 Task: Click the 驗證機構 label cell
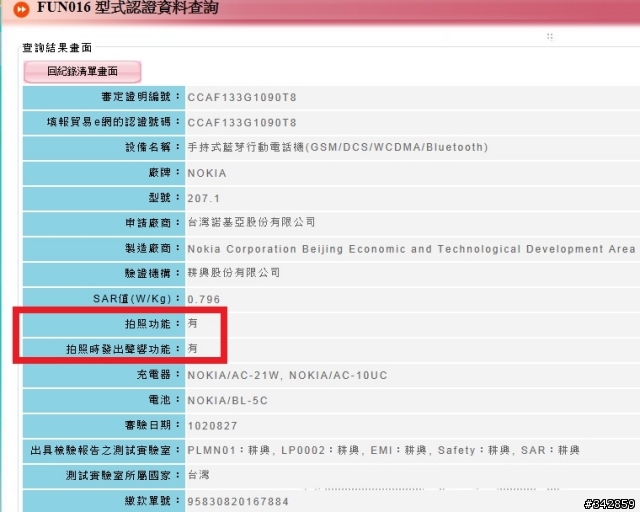(x=104, y=274)
